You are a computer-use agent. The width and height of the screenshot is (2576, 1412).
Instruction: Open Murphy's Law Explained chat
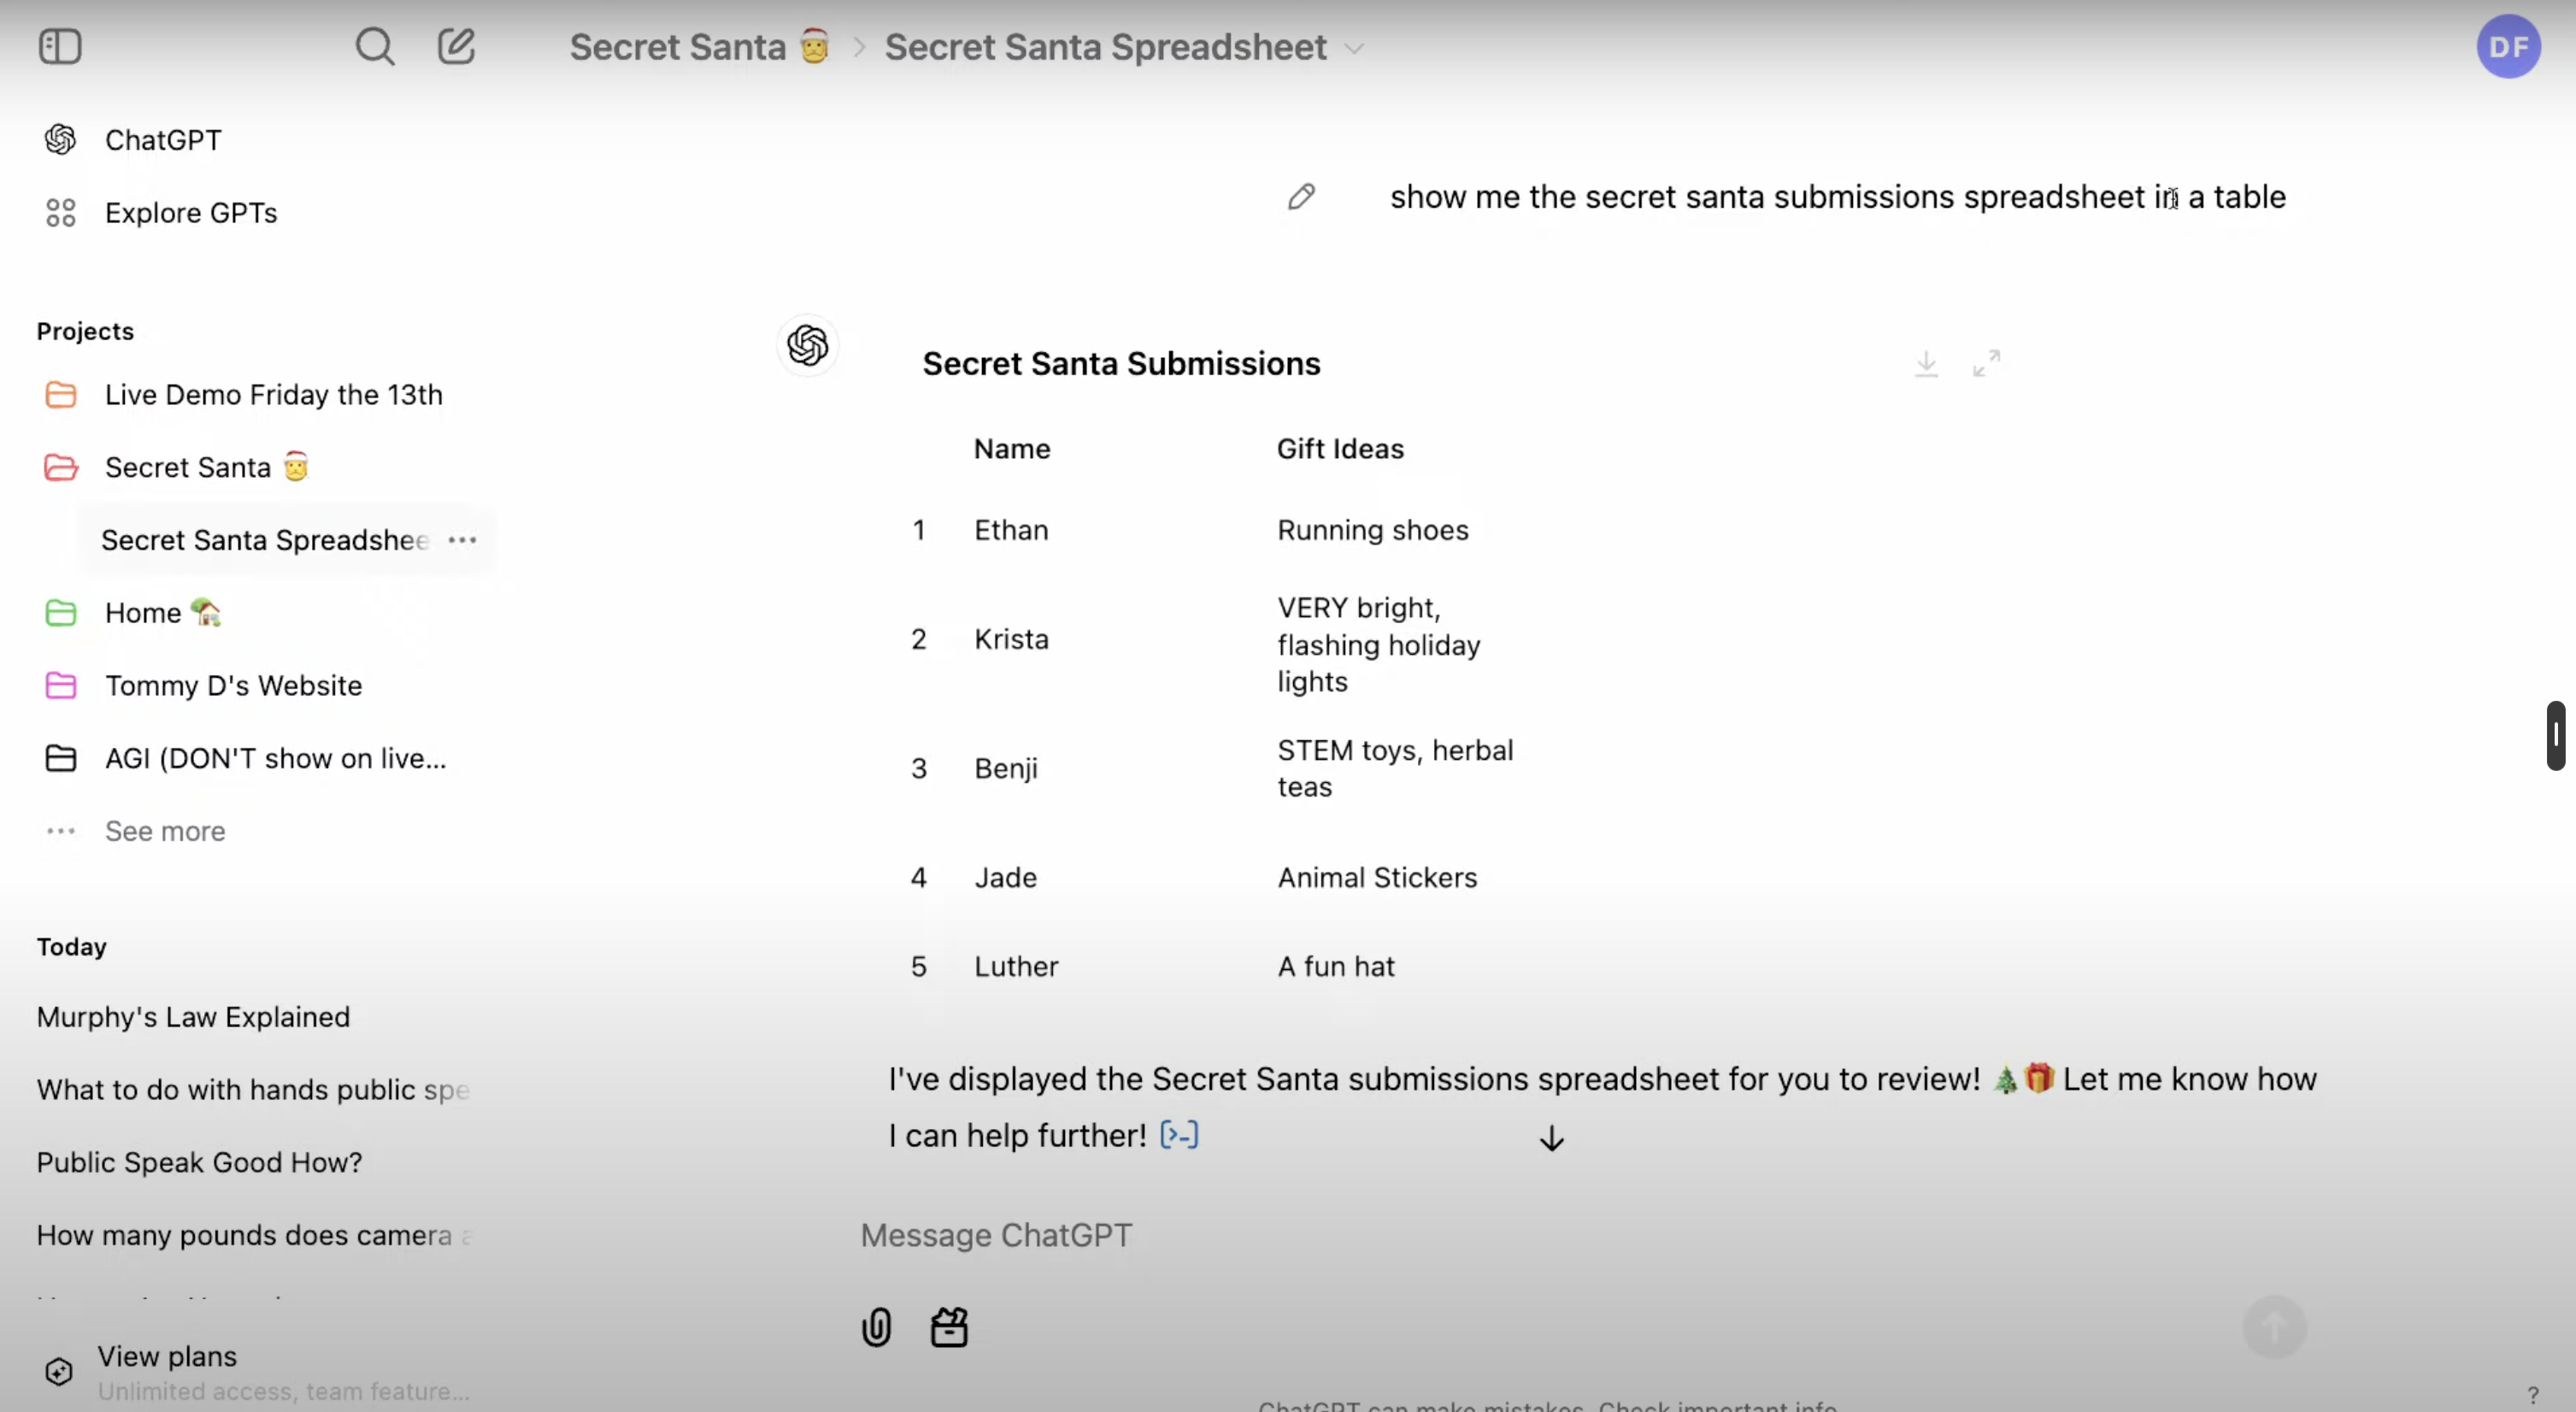point(193,1017)
